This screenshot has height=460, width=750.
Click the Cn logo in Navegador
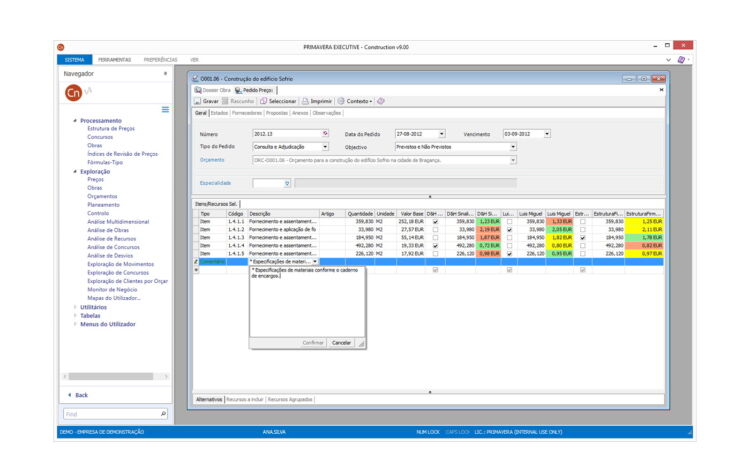point(73,92)
